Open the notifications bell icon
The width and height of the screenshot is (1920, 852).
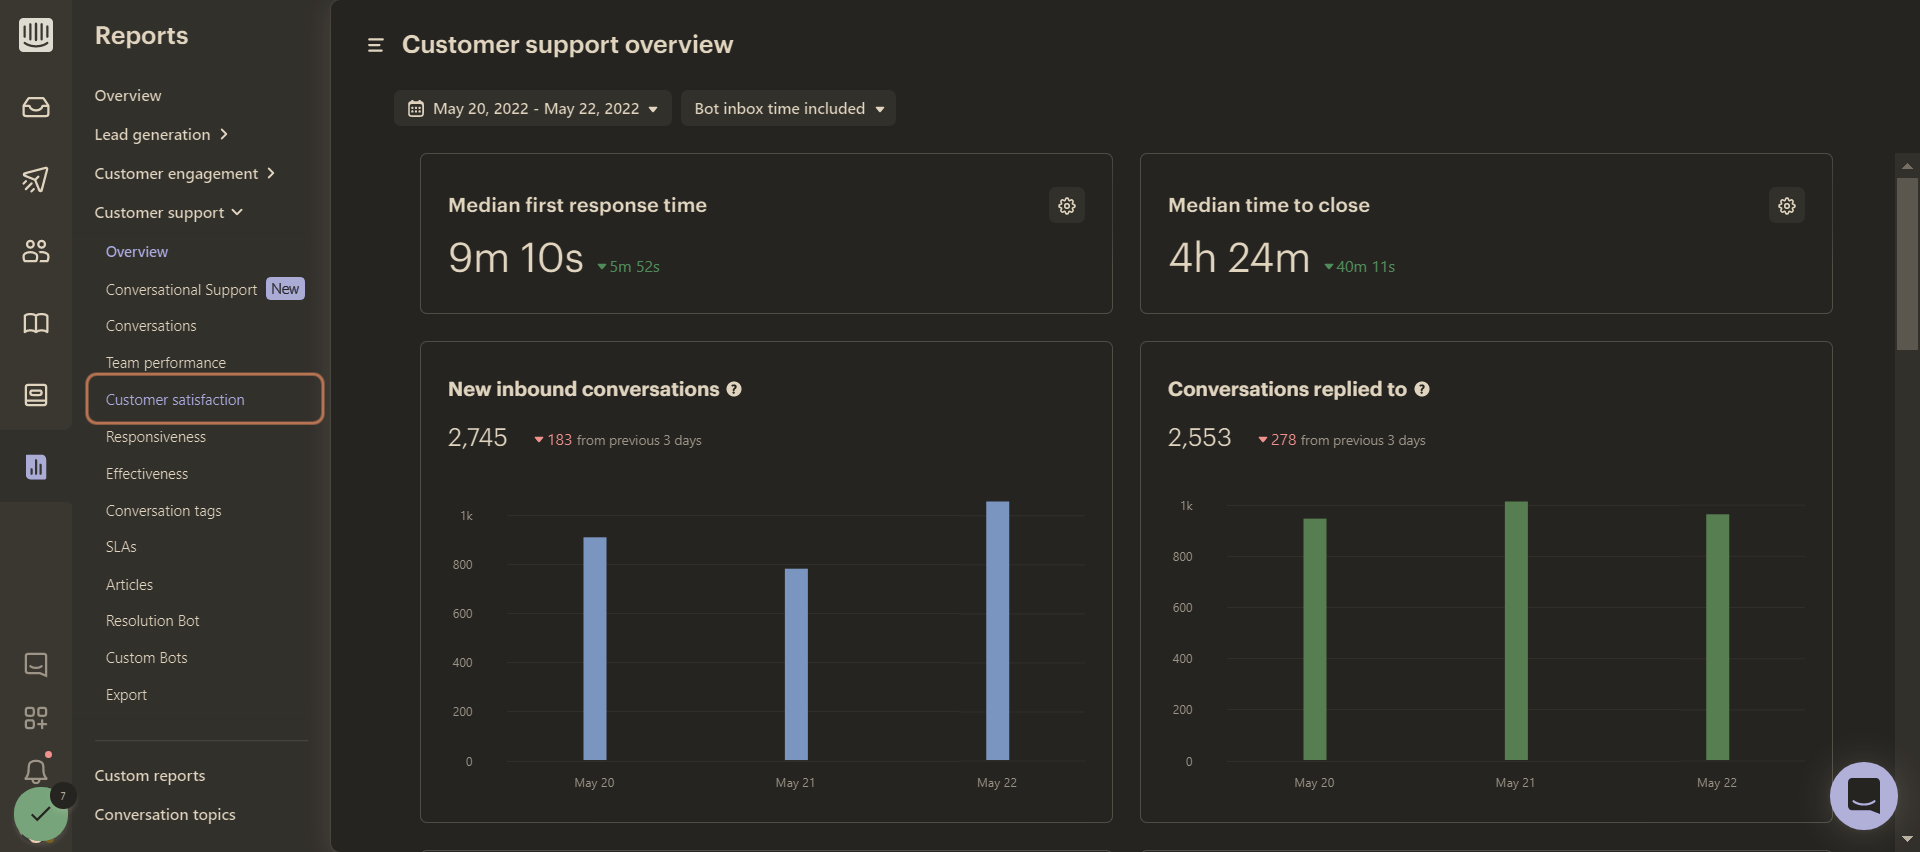[36, 771]
